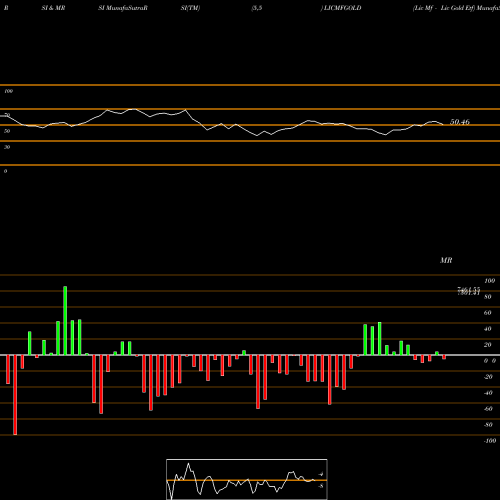Click the MR axis label -60
Screen dimensions: 500x500
[x=488, y=409]
